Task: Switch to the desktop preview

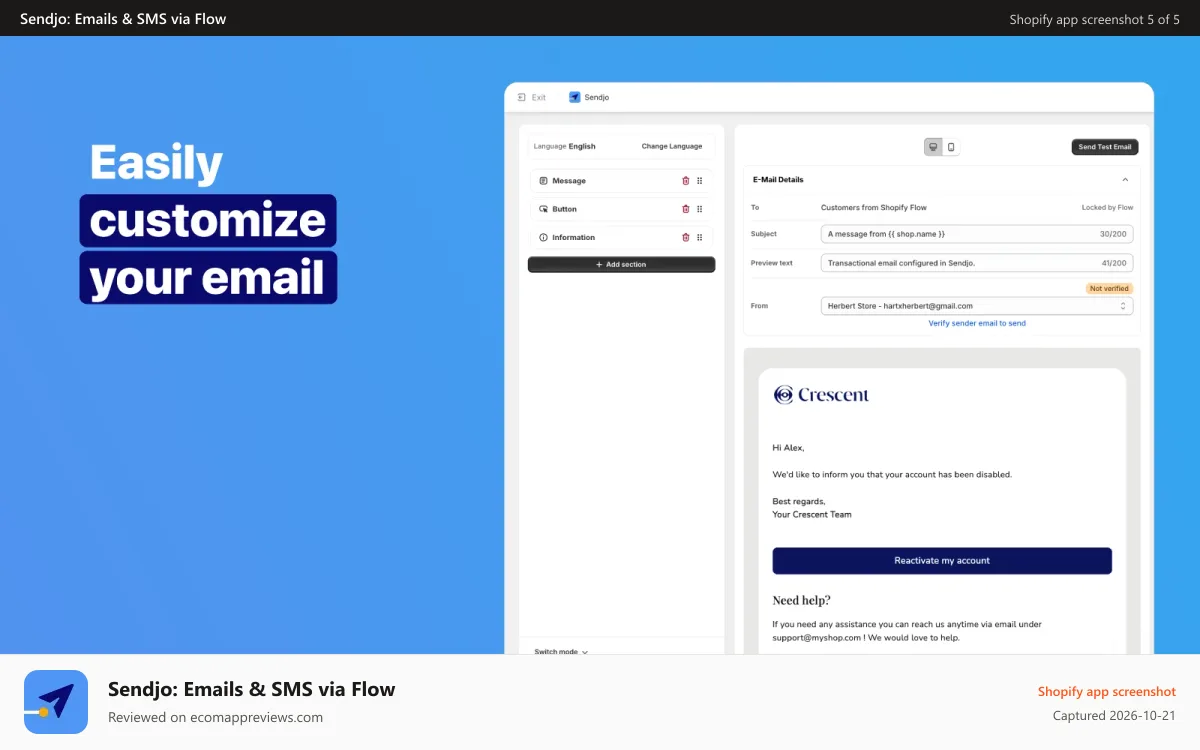Action: click(933, 147)
